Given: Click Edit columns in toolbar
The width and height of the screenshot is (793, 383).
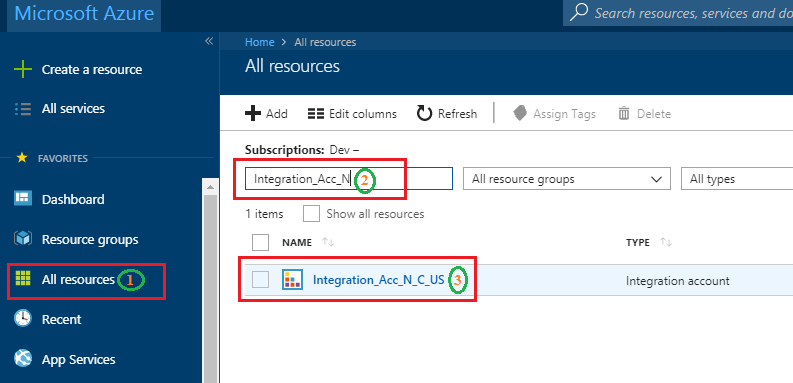Looking at the screenshot, I should click(x=352, y=114).
